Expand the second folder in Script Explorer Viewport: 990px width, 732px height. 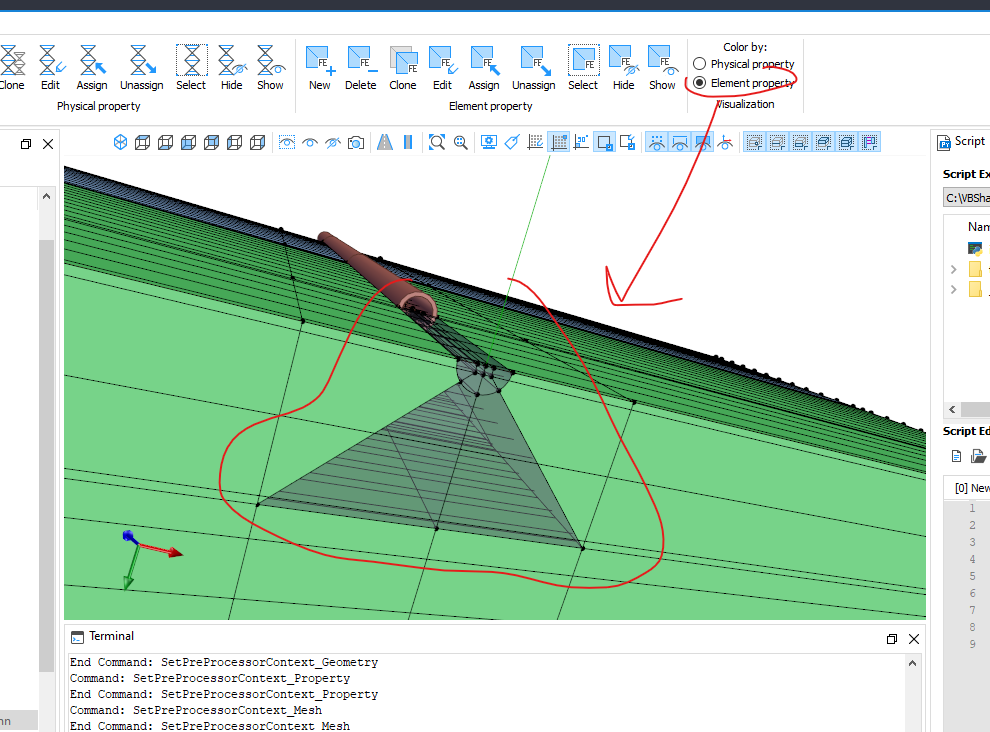pos(953,289)
